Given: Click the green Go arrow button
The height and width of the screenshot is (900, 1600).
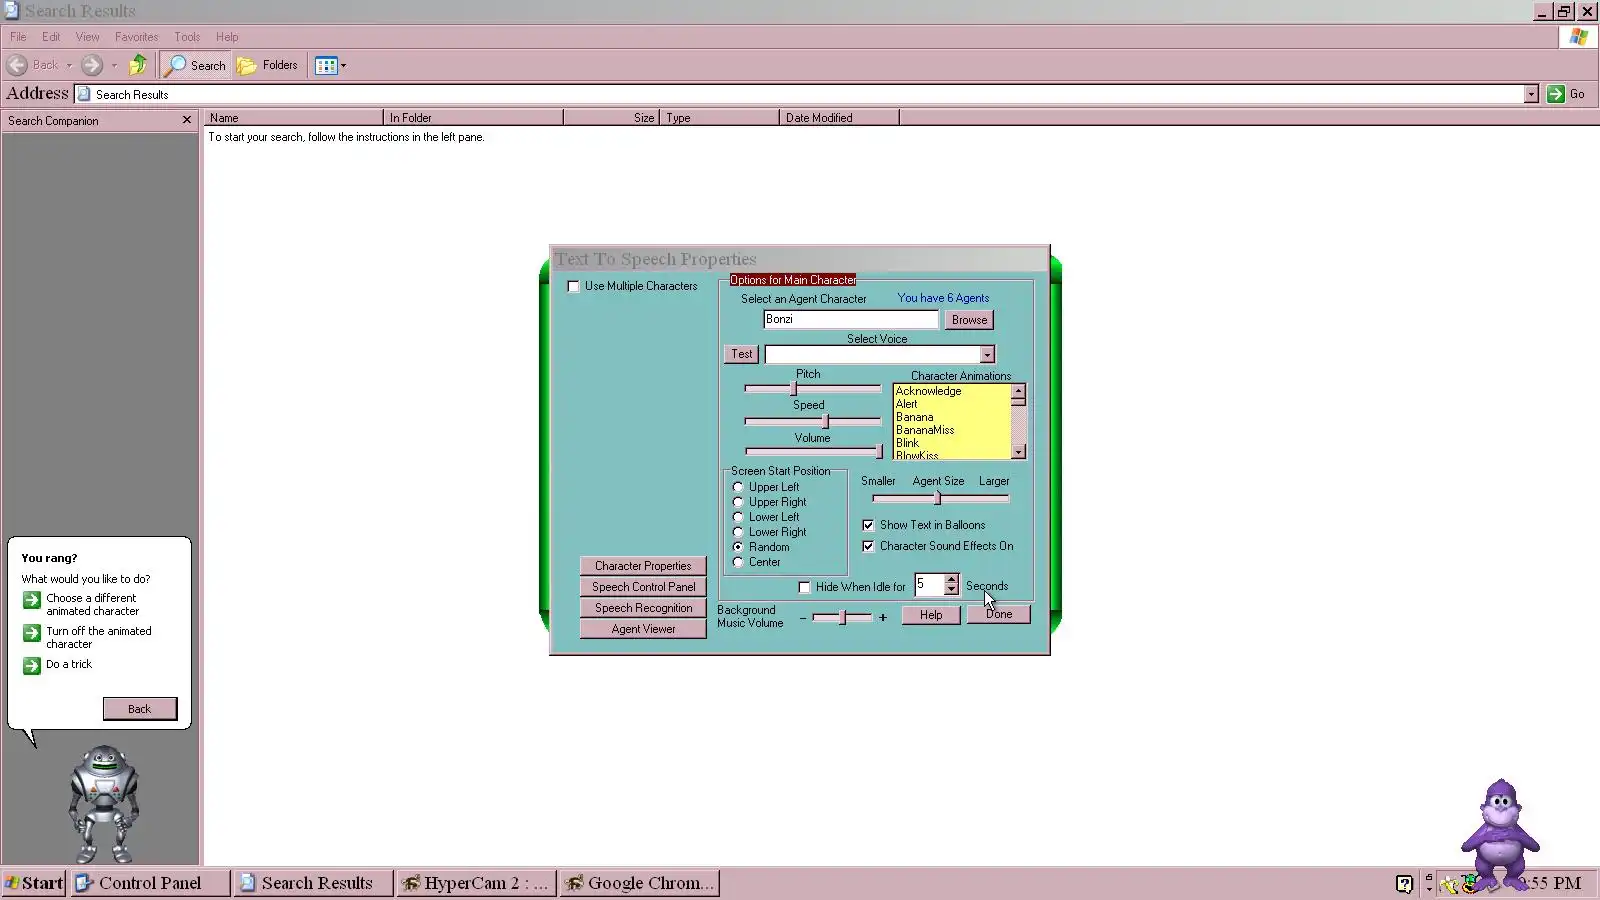Looking at the screenshot, I should pos(1555,94).
